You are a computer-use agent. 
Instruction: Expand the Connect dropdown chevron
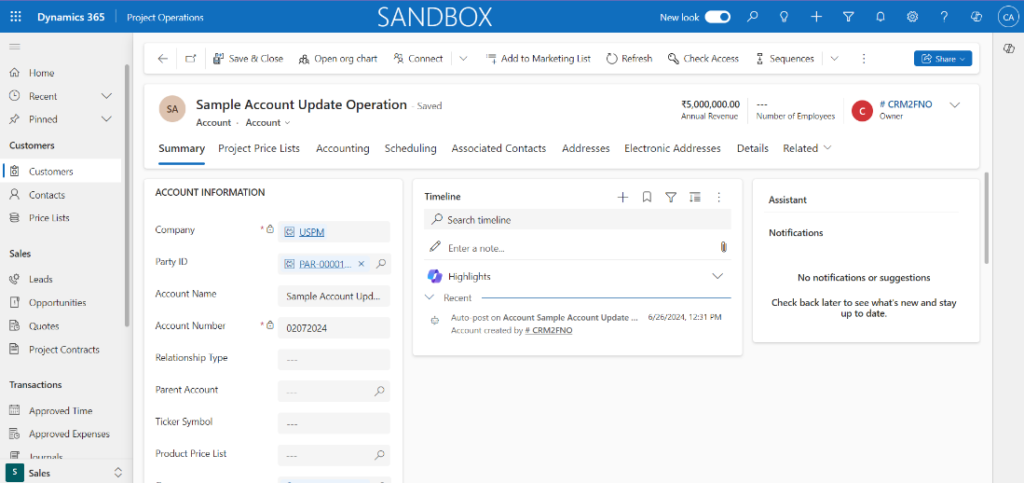[463, 59]
